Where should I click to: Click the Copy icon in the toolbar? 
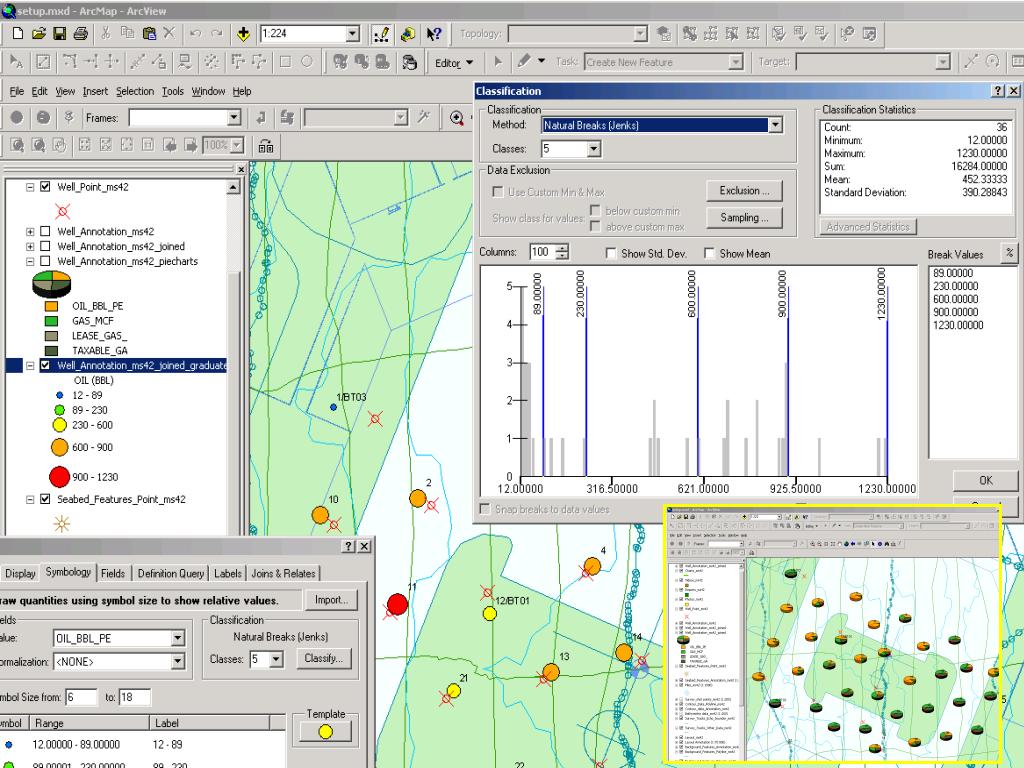(127, 33)
